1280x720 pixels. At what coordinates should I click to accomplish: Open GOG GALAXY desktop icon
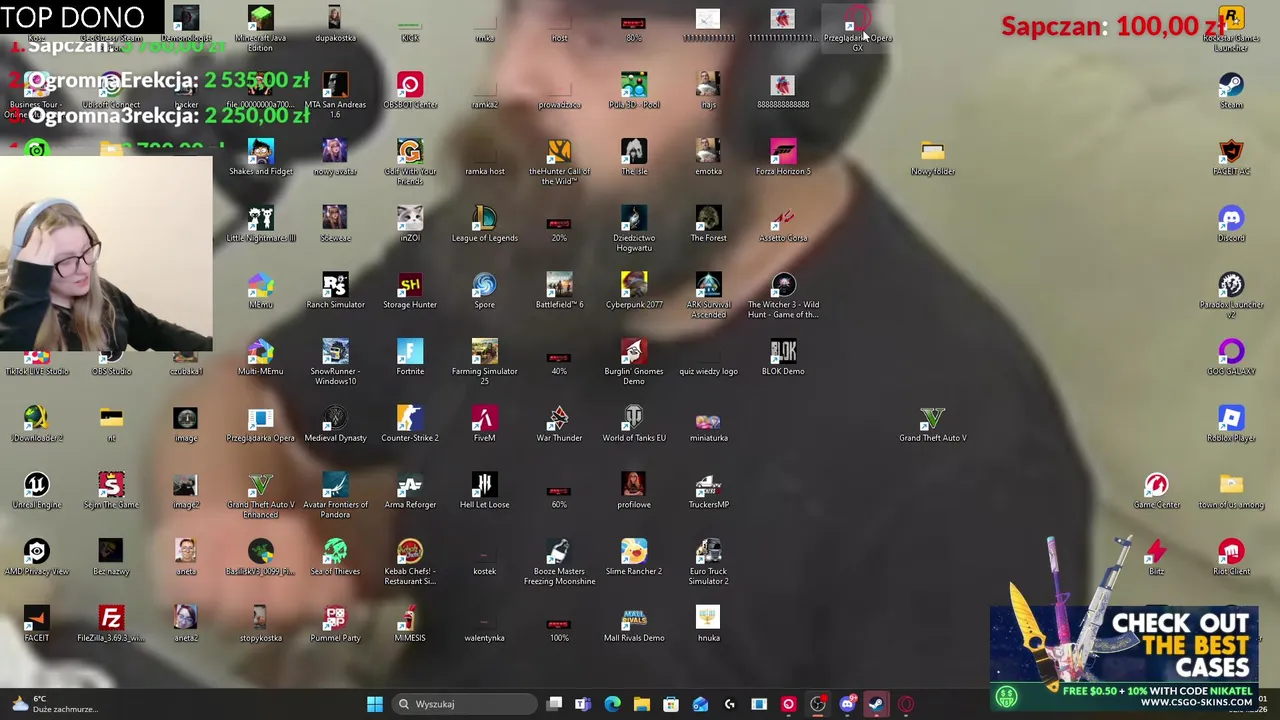tap(1231, 358)
